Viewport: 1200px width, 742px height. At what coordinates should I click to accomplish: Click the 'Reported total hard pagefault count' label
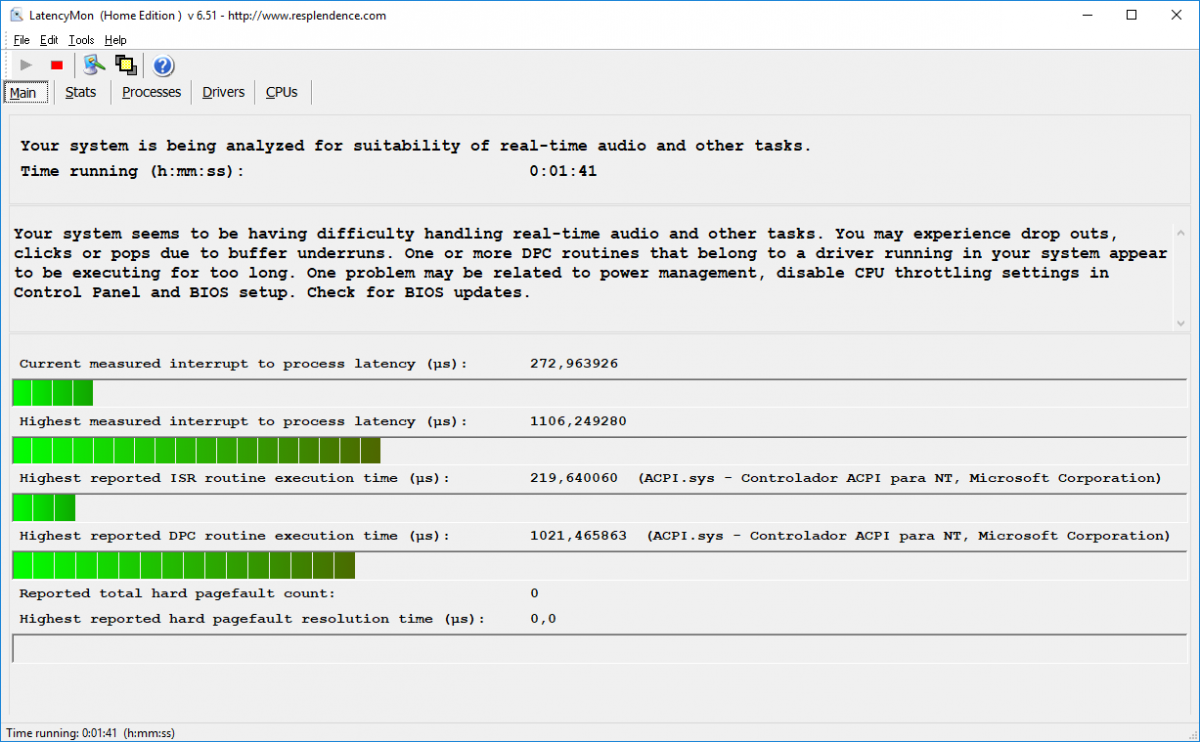tap(177, 593)
